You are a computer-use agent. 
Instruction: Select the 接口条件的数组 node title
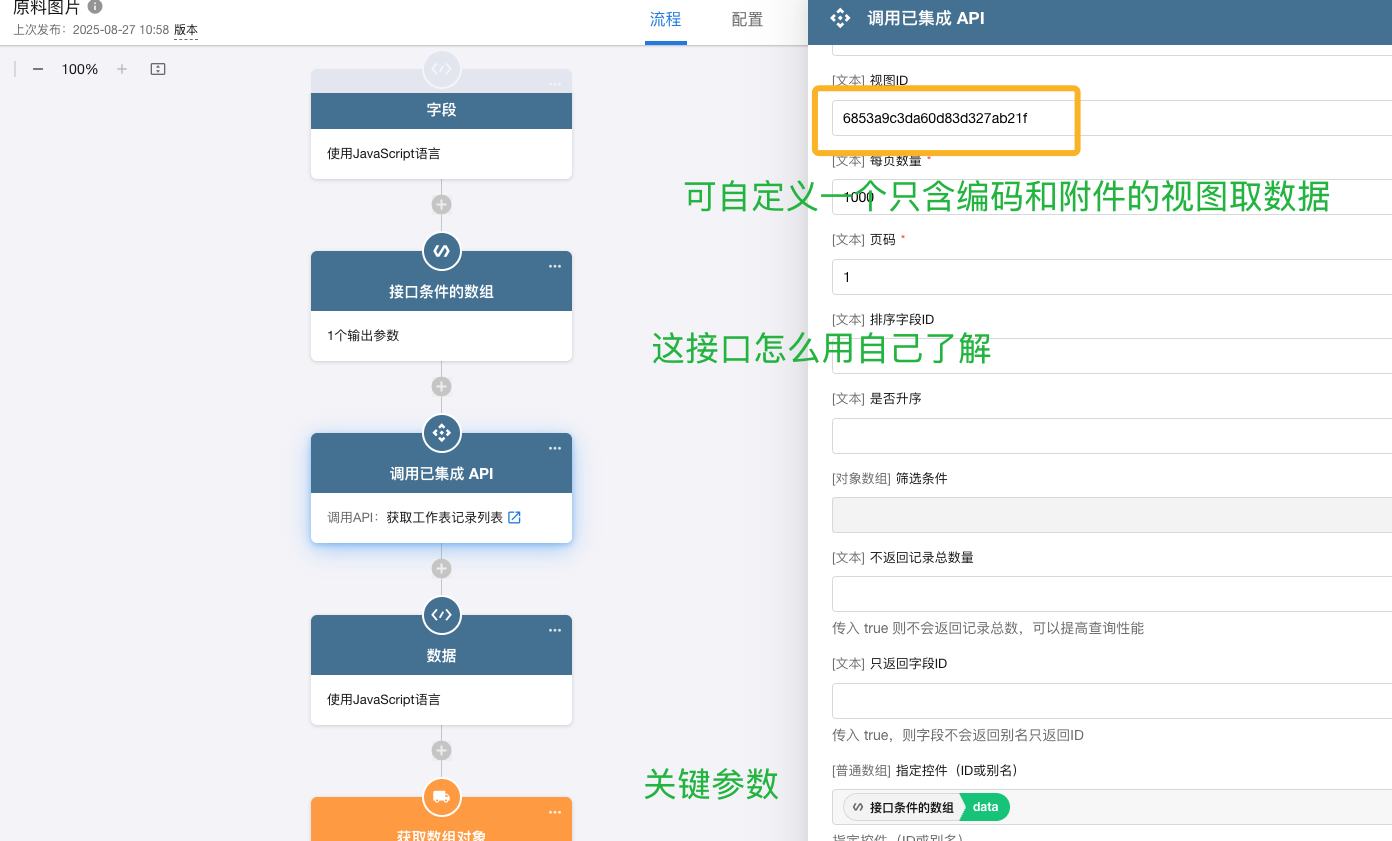click(441, 292)
